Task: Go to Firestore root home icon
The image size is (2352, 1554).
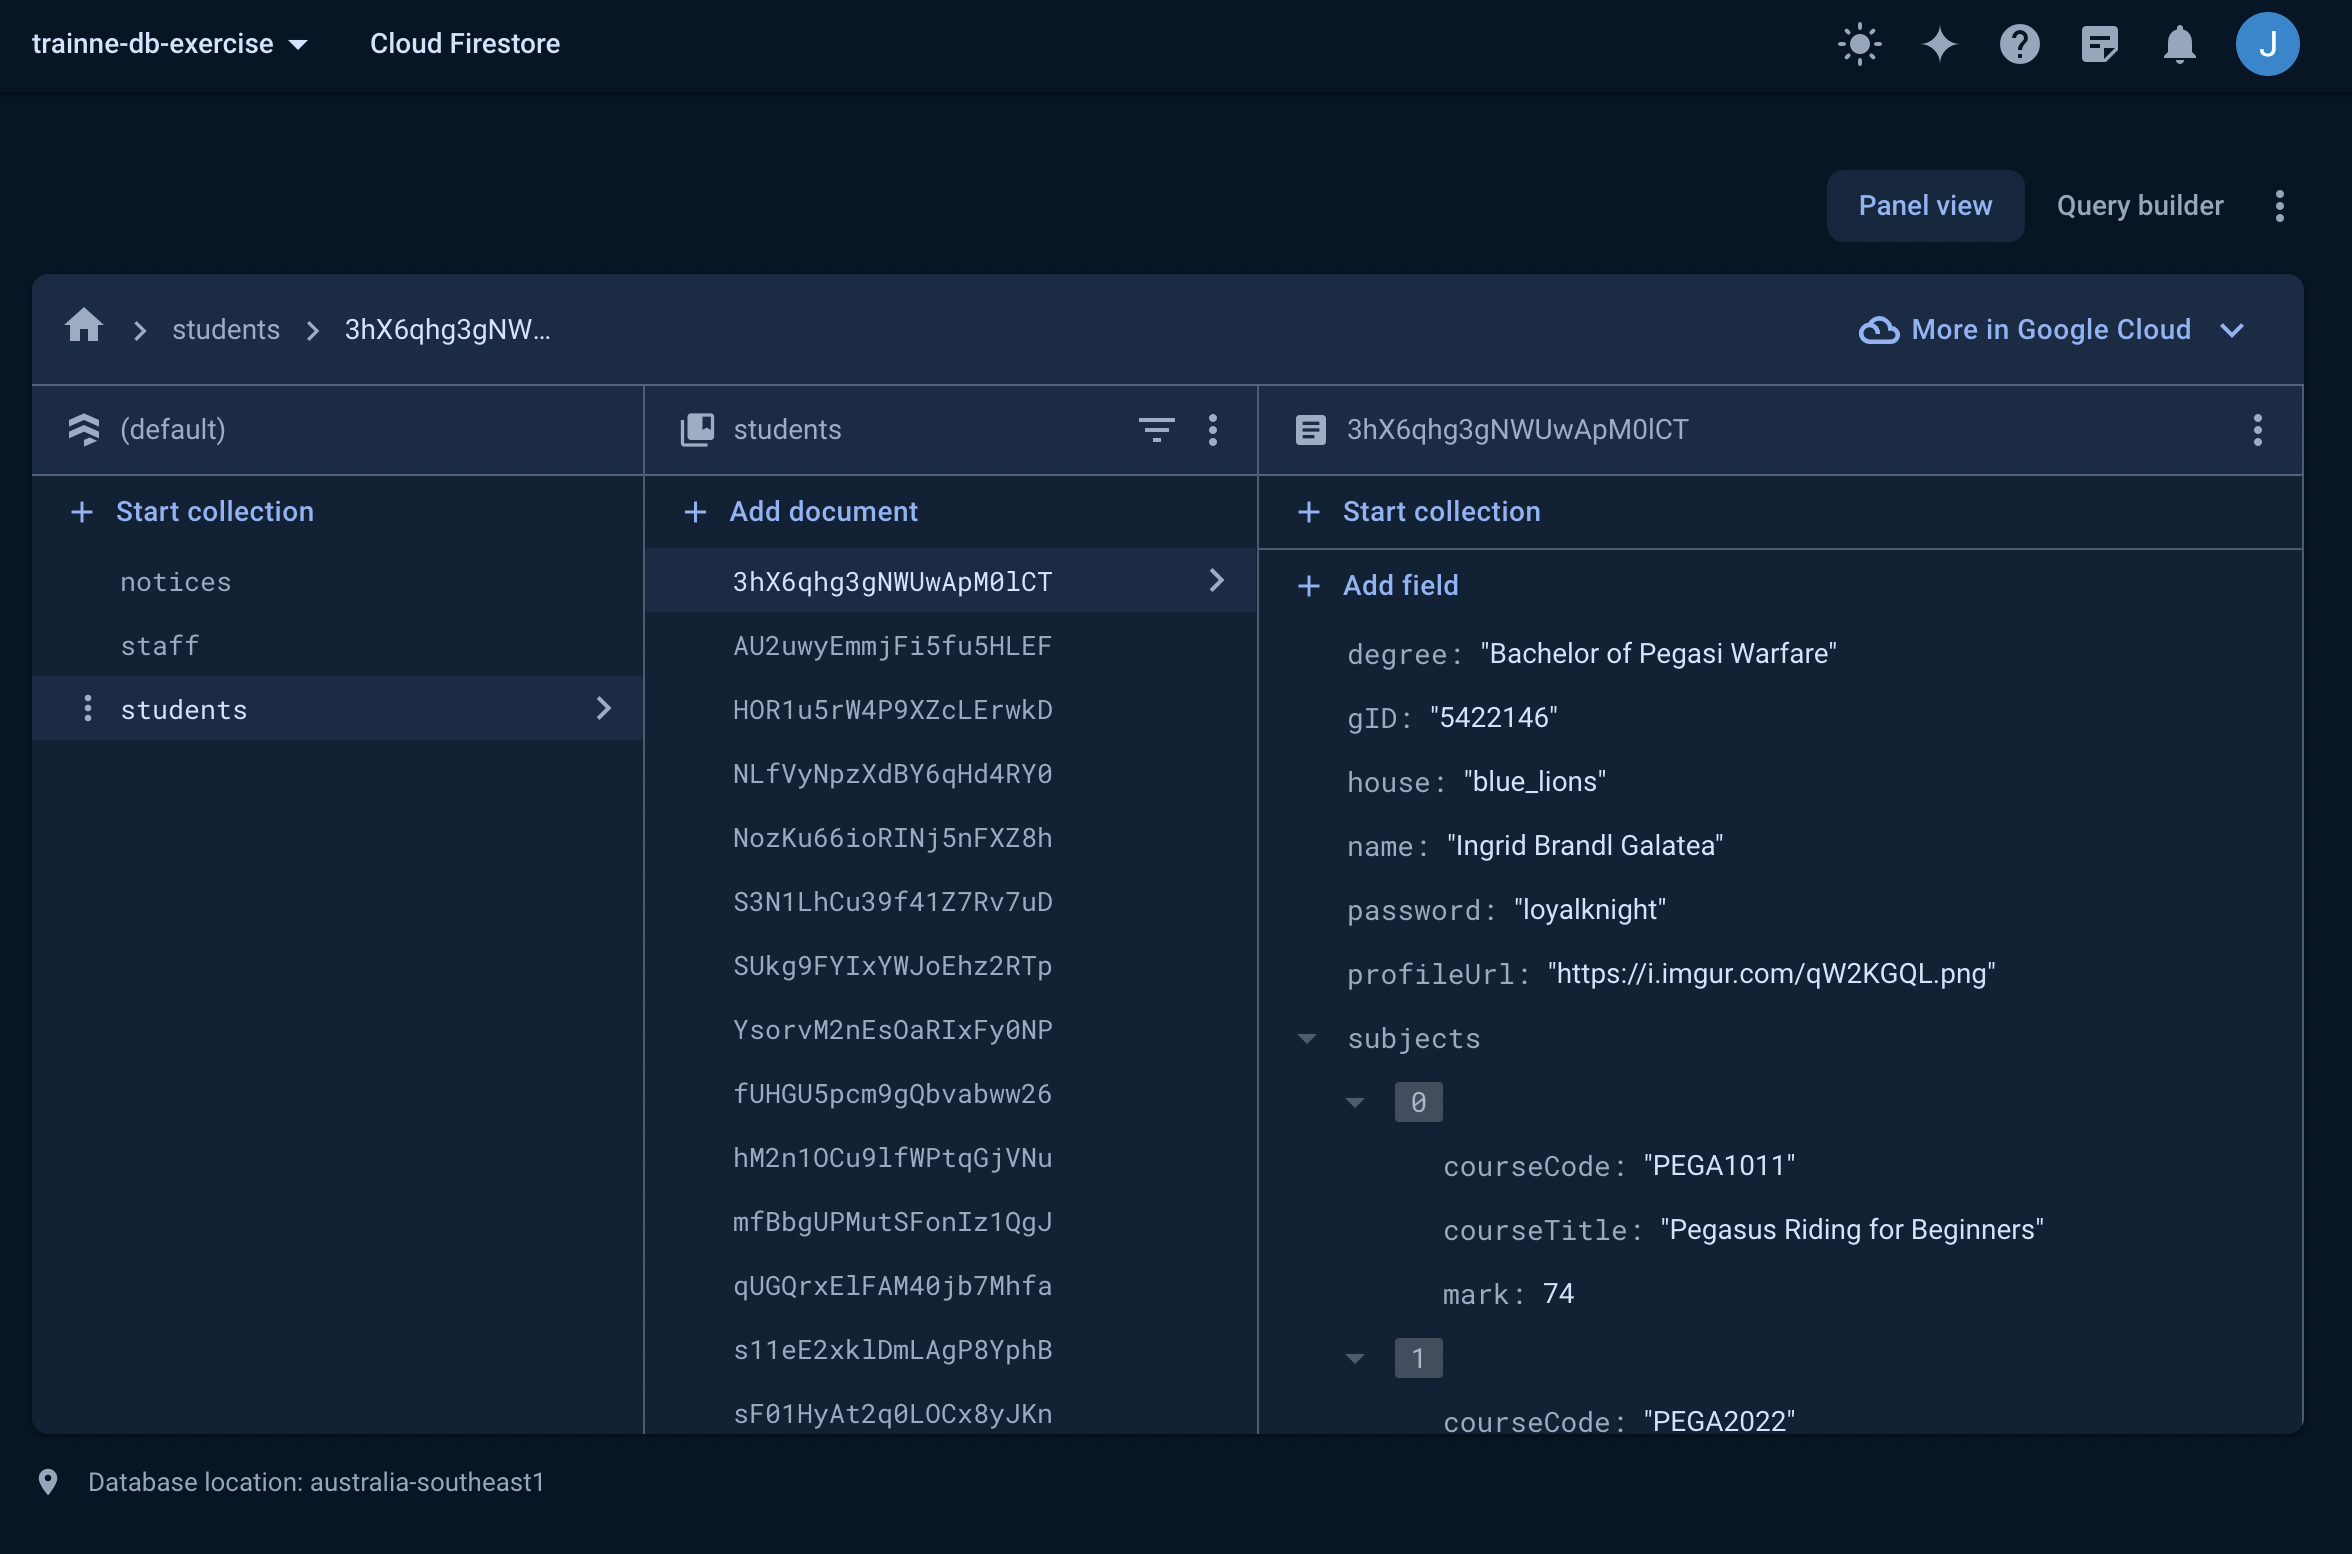Action: [84, 326]
